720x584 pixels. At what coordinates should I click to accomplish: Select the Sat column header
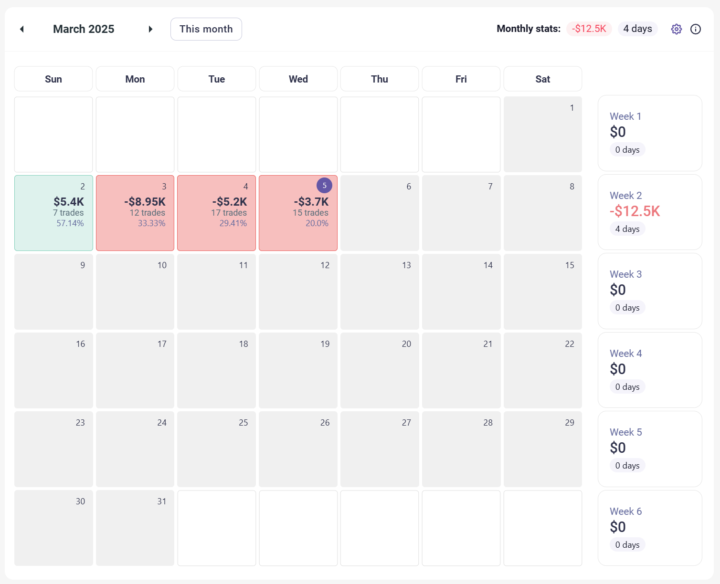coord(542,79)
